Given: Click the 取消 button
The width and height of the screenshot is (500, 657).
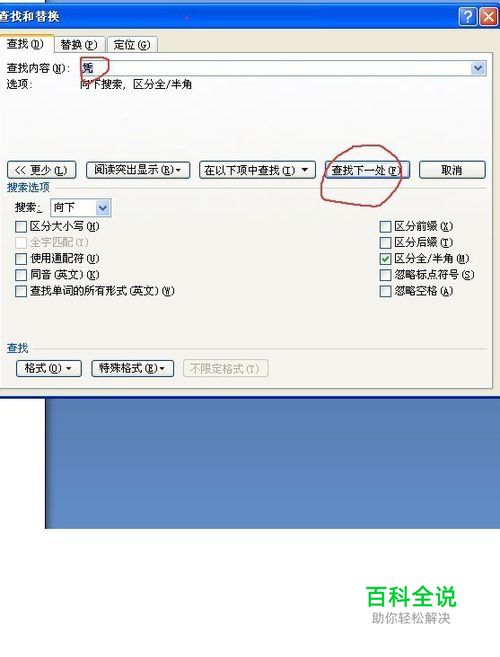Looking at the screenshot, I should (452, 170).
